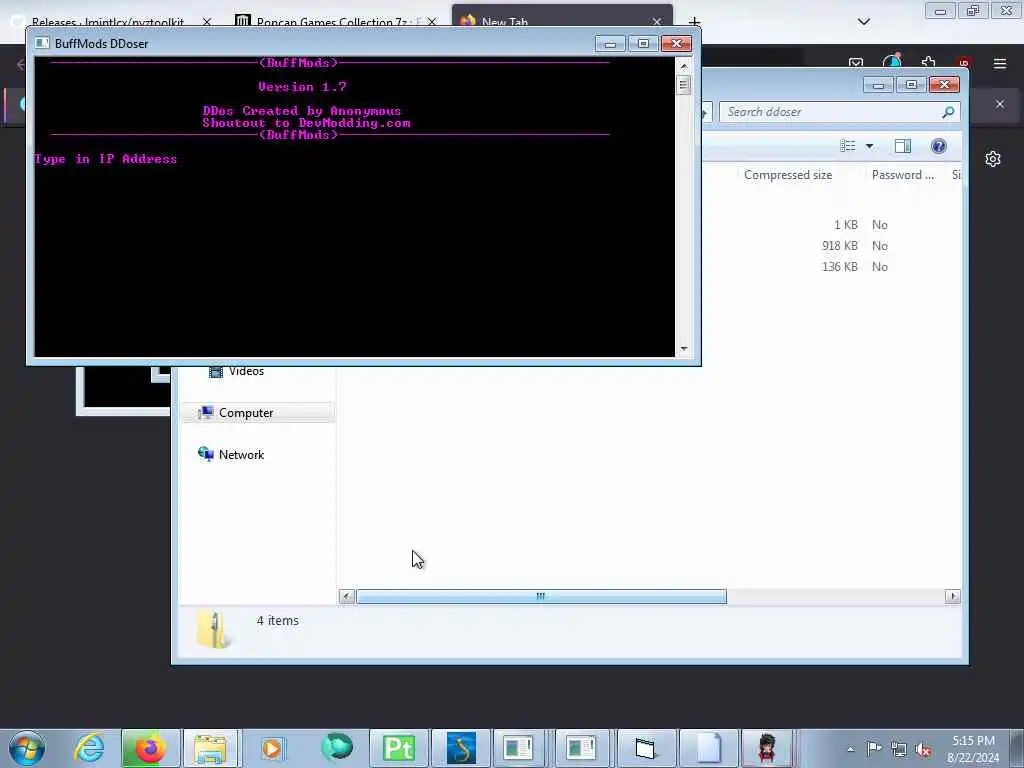Close the Poncan Games Collection tab

point(432,22)
